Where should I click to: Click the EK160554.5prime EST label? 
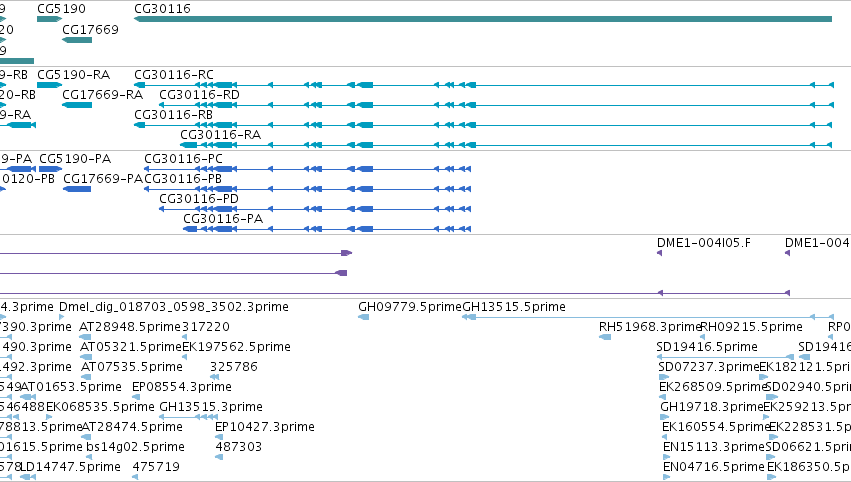coord(716,427)
